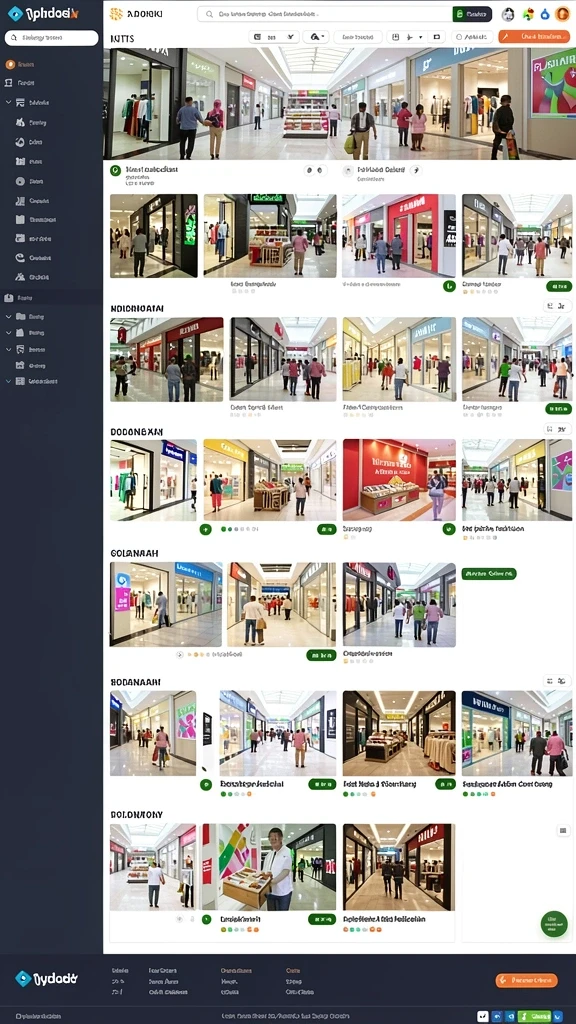Click the multicolored apps icon in the header
This screenshot has height=1024, width=576.
pos(528,14)
